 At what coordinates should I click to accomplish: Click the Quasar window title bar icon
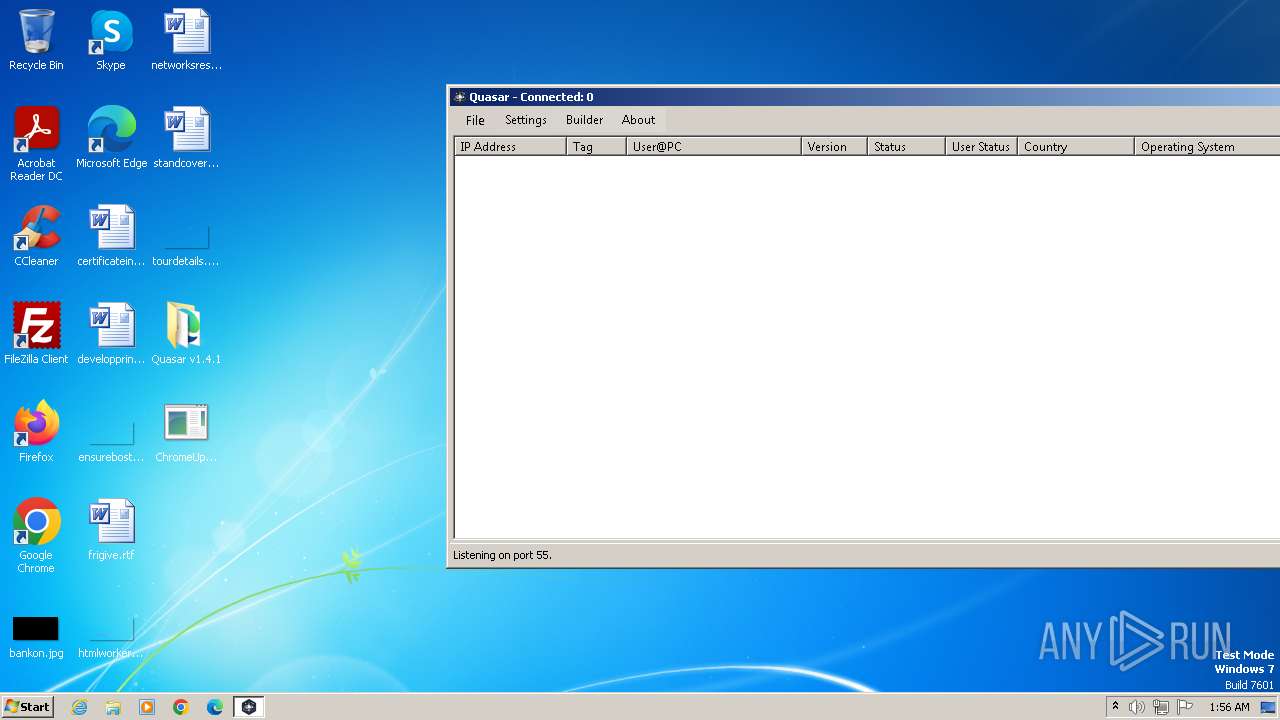[459, 97]
